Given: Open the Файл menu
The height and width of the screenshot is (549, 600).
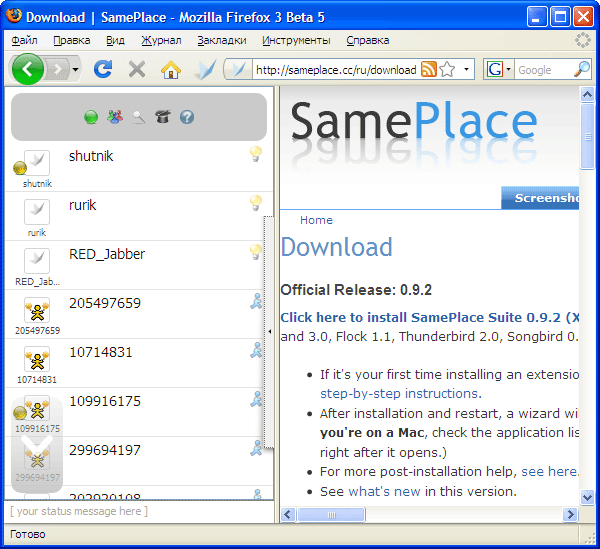Looking at the screenshot, I should click(24, 40).
